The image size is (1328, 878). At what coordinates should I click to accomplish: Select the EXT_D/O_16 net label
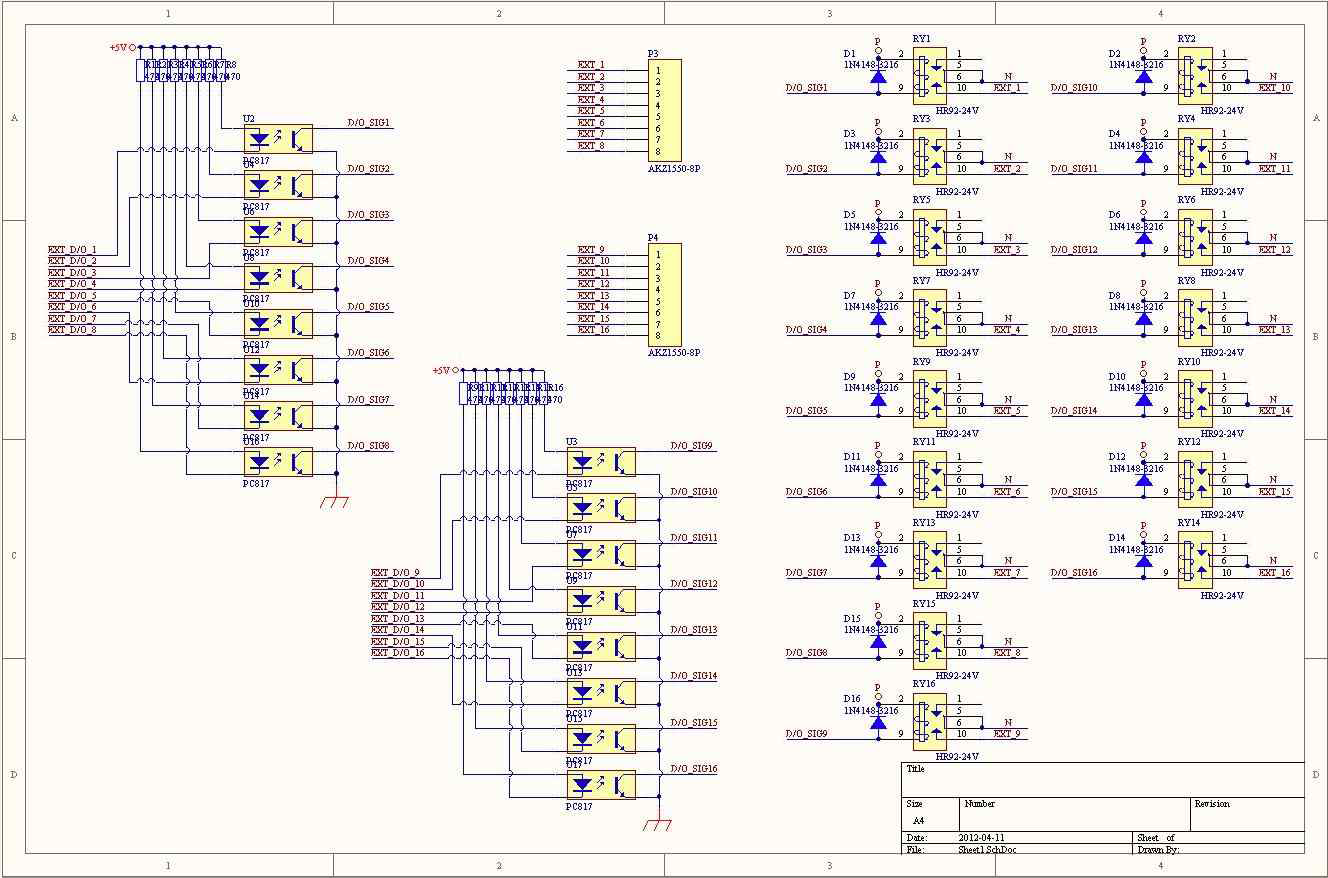(398, 653)
